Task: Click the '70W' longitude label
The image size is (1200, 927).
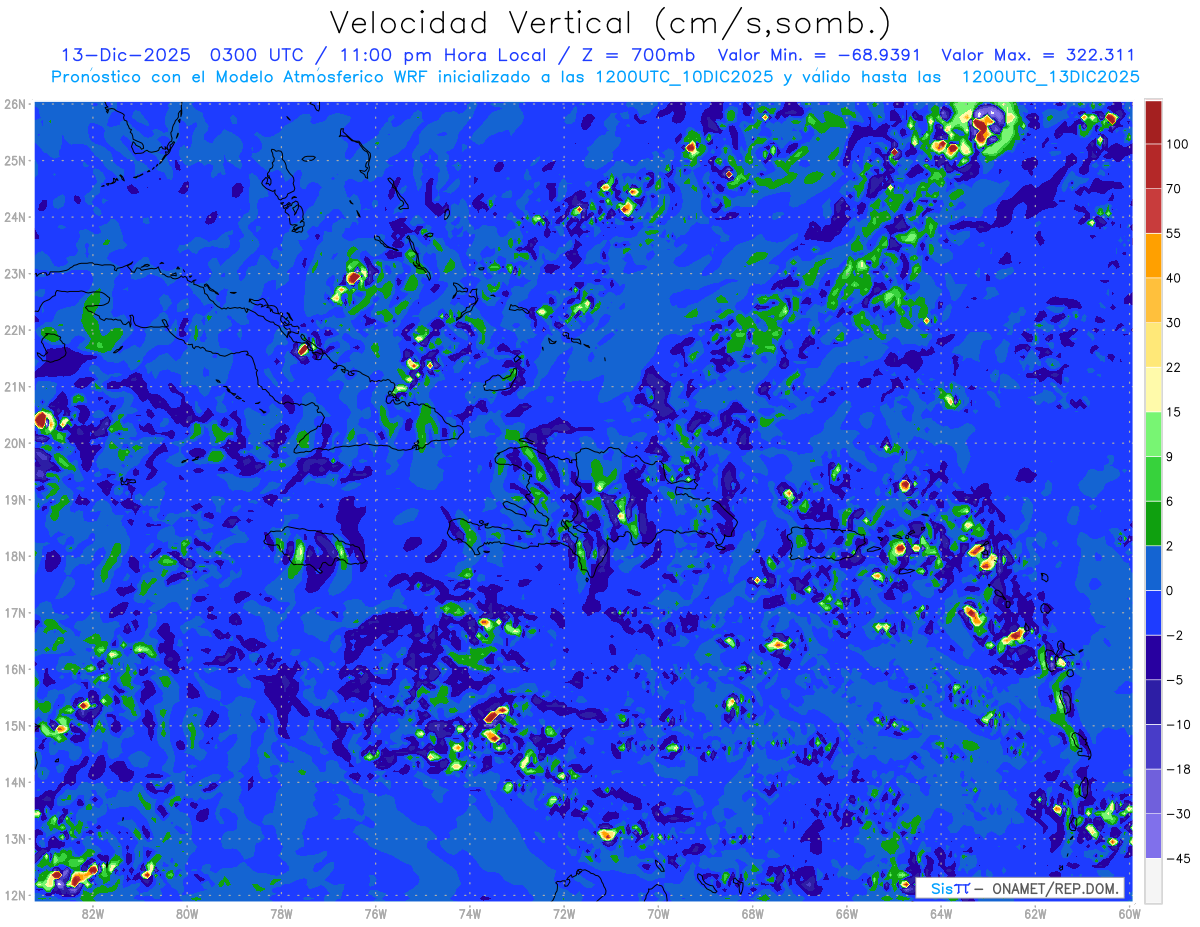Action: [658, 912]
